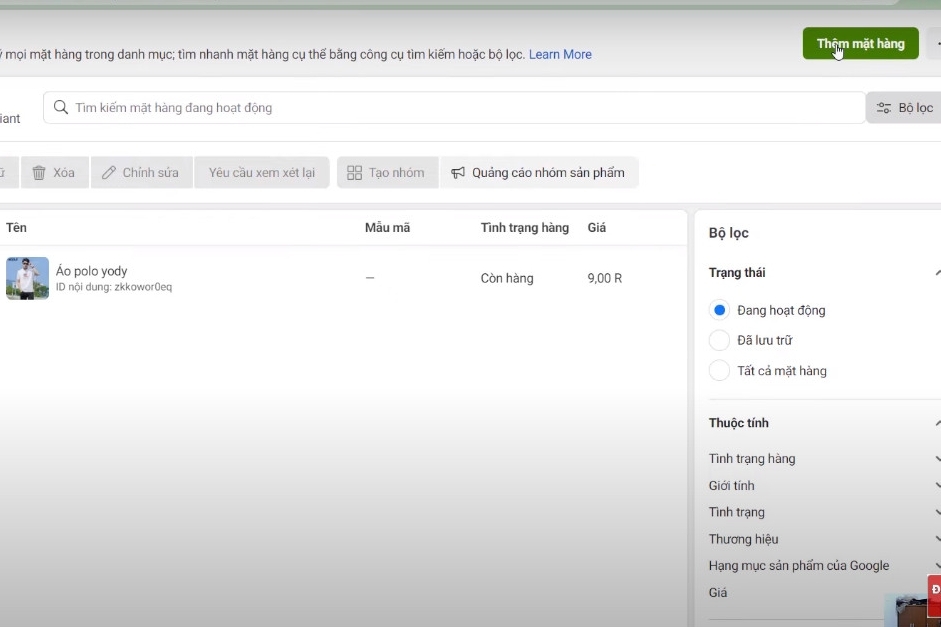Click the Tên column header
The height and width of the screenshot is (627, 941).
(x=16, y=227)
